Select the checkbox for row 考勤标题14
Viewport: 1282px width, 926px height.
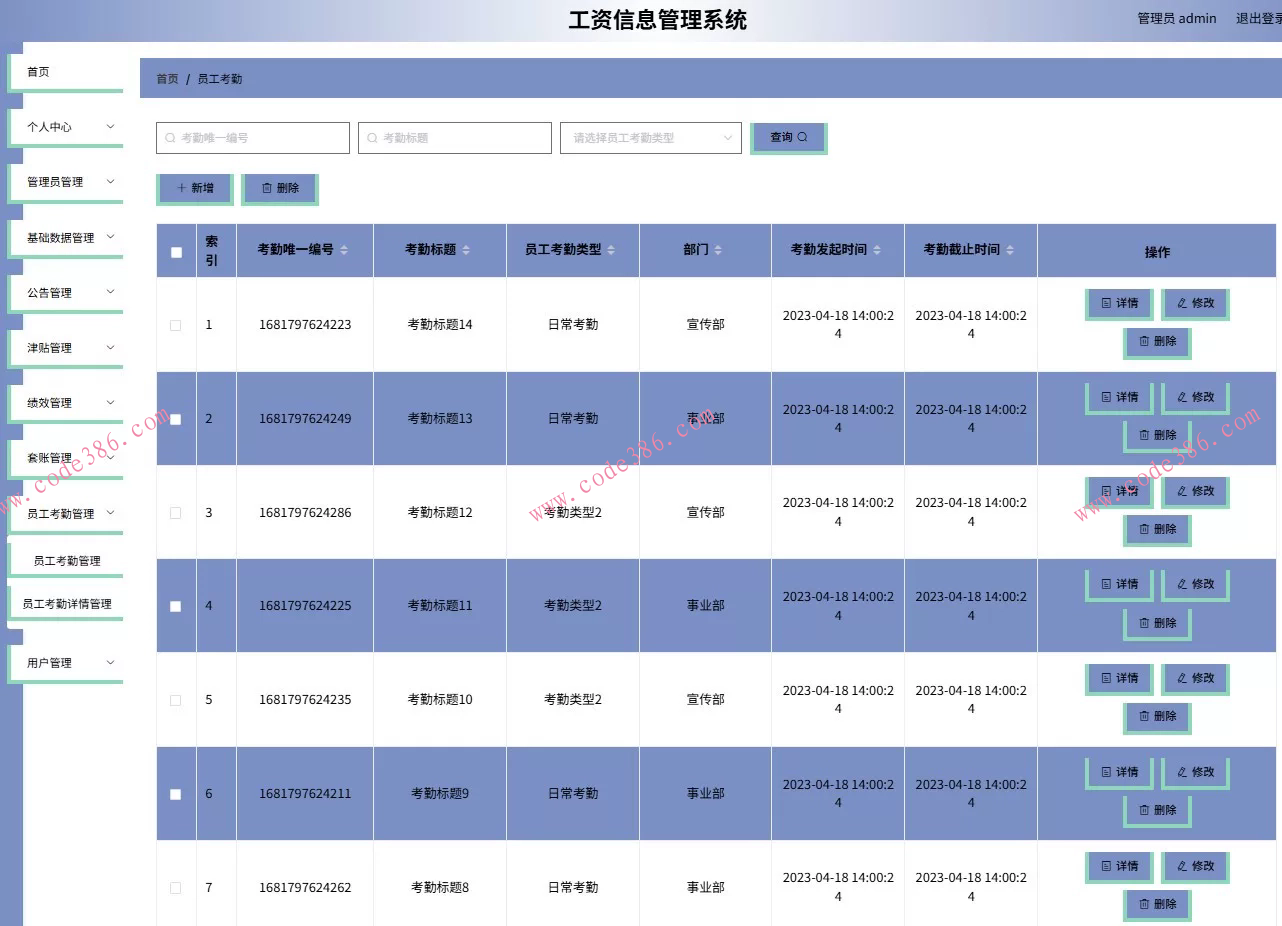[x=176, y=325]
